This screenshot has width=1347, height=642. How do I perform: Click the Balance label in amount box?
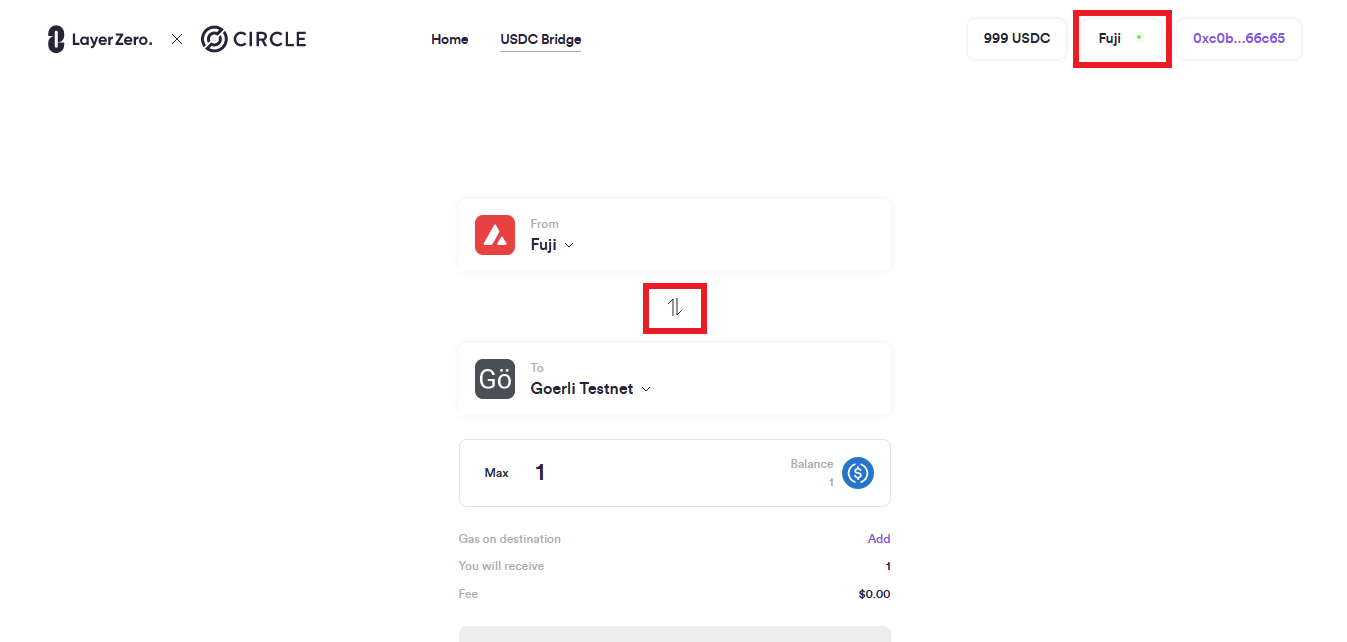click(x=811, y=464)
